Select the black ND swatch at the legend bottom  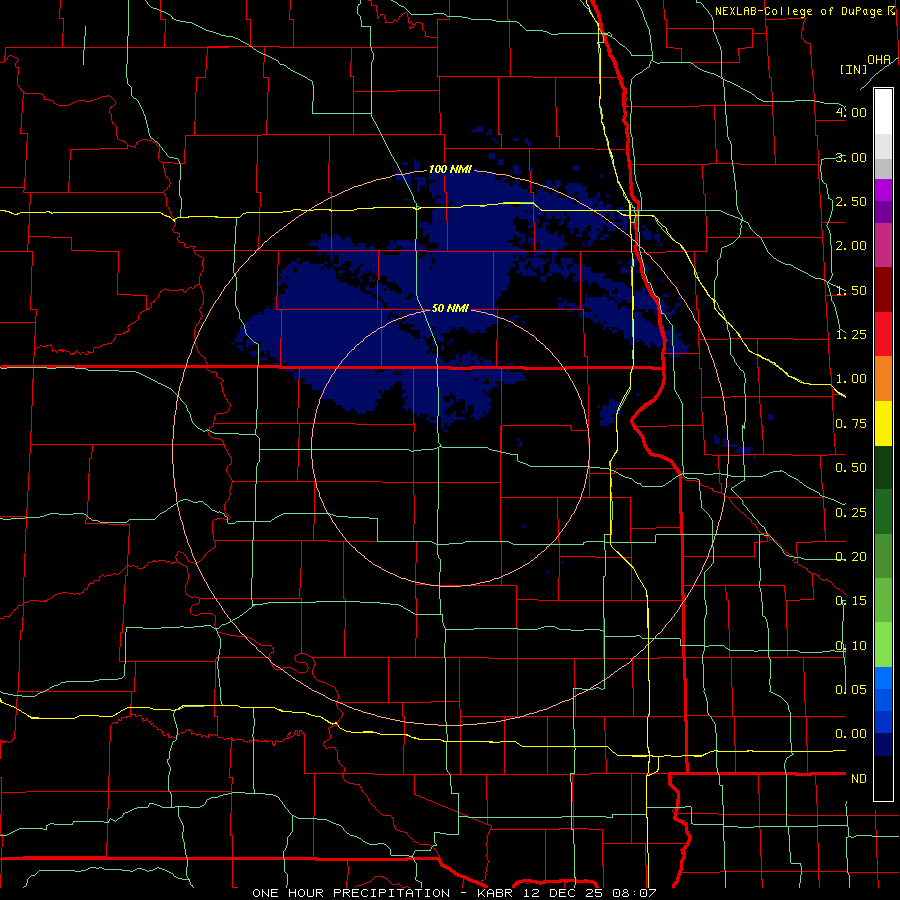883,778
